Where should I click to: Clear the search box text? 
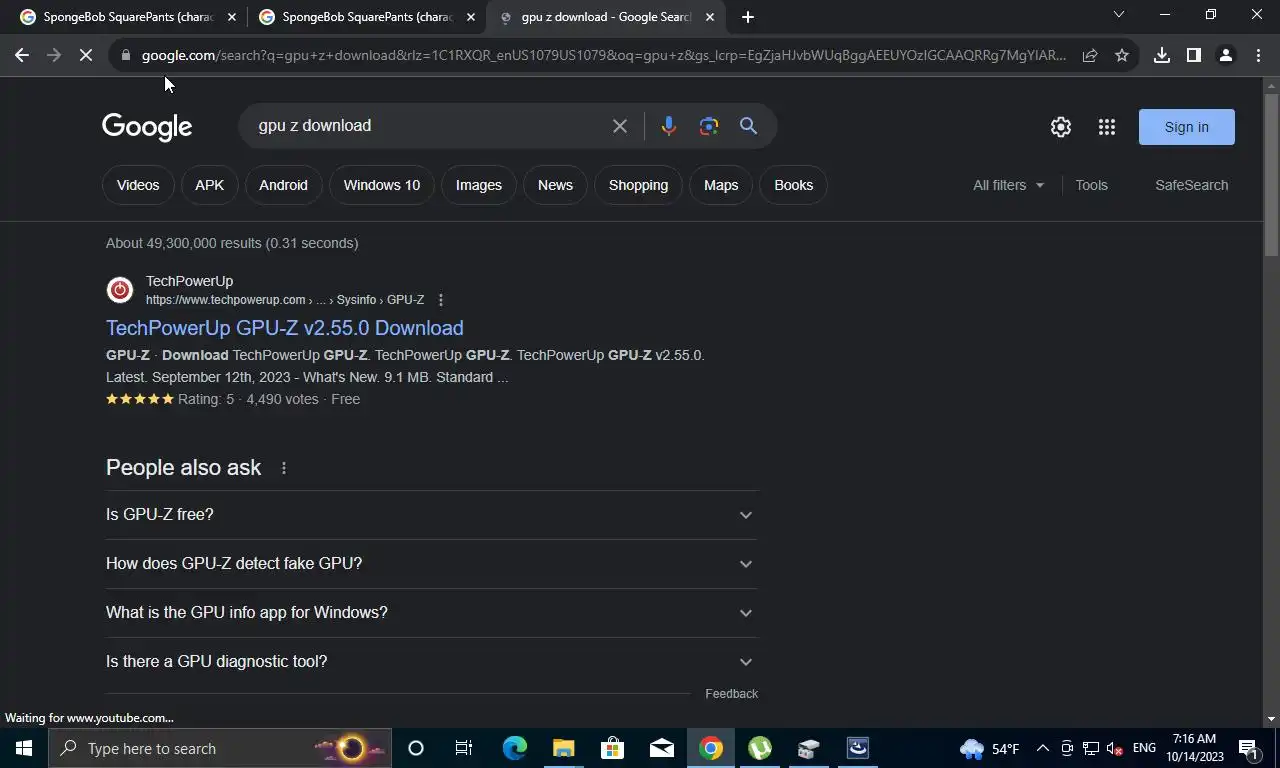coord(620,126)
